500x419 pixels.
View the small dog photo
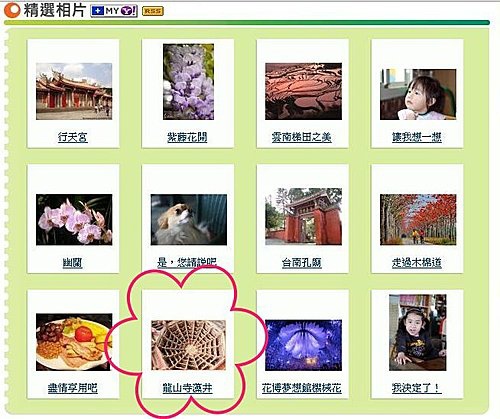(189, 220)
